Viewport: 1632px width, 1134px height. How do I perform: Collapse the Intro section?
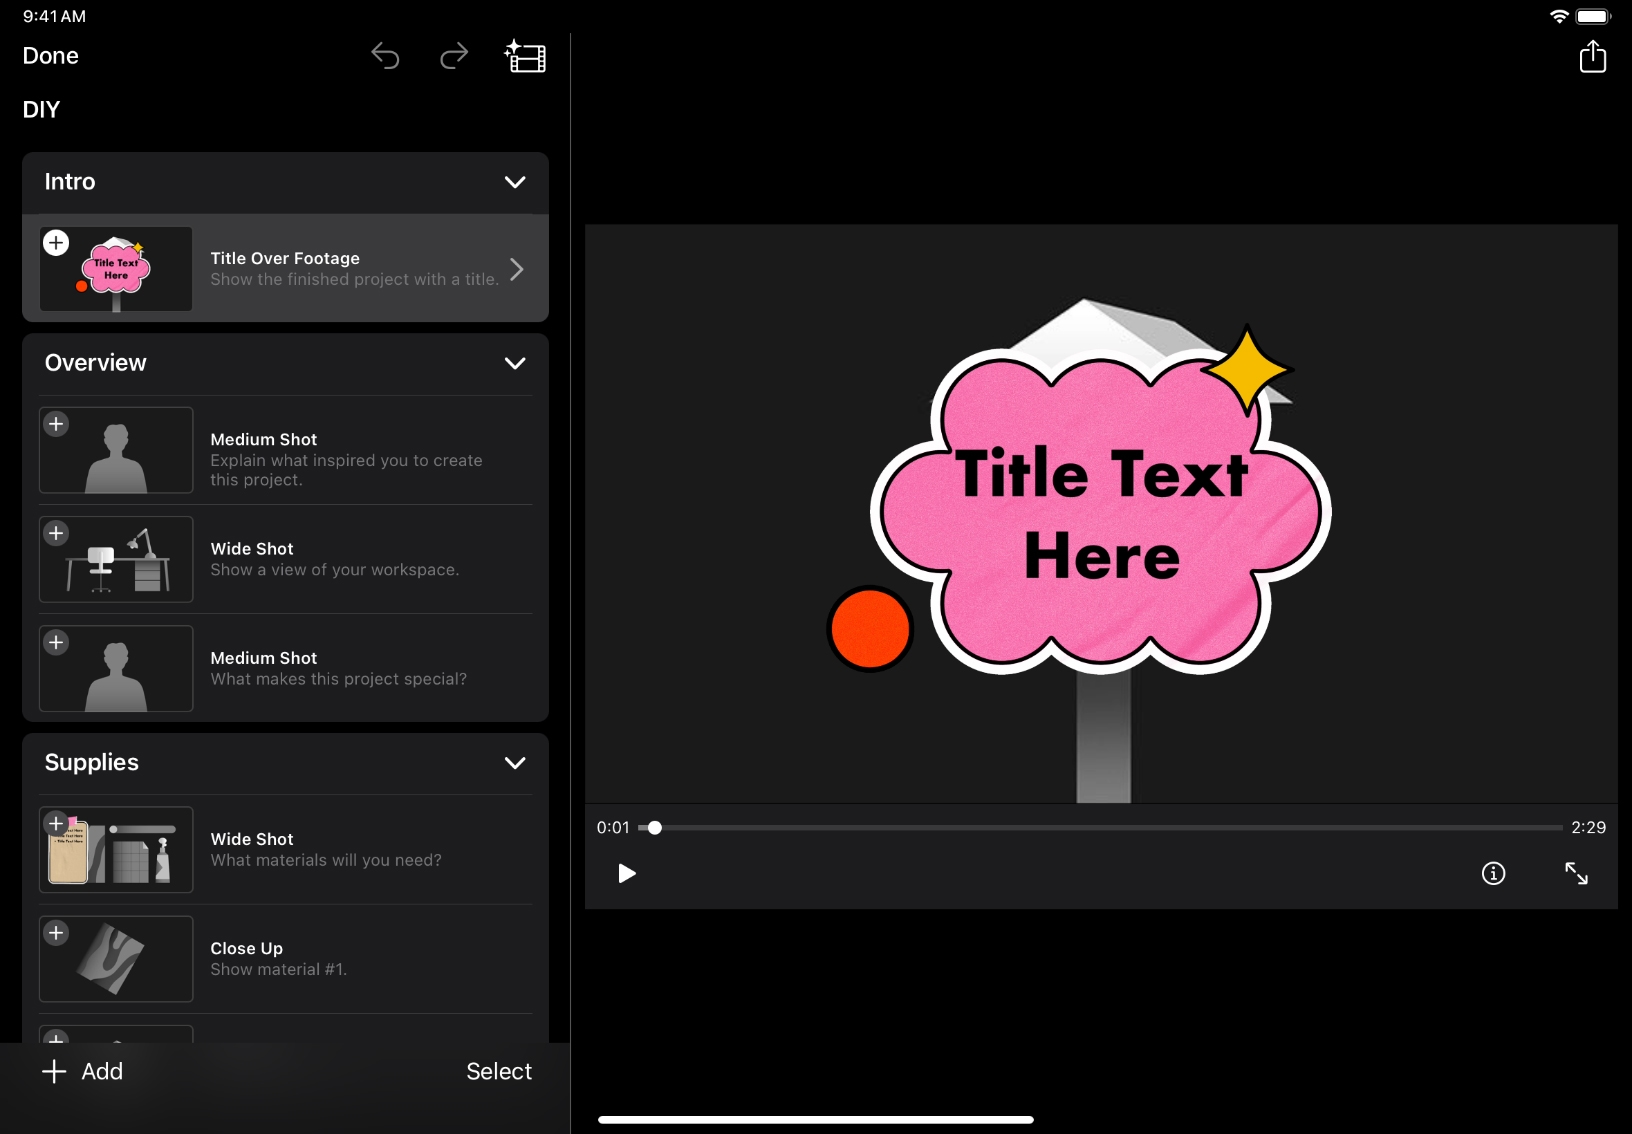(x=515, y=182)
